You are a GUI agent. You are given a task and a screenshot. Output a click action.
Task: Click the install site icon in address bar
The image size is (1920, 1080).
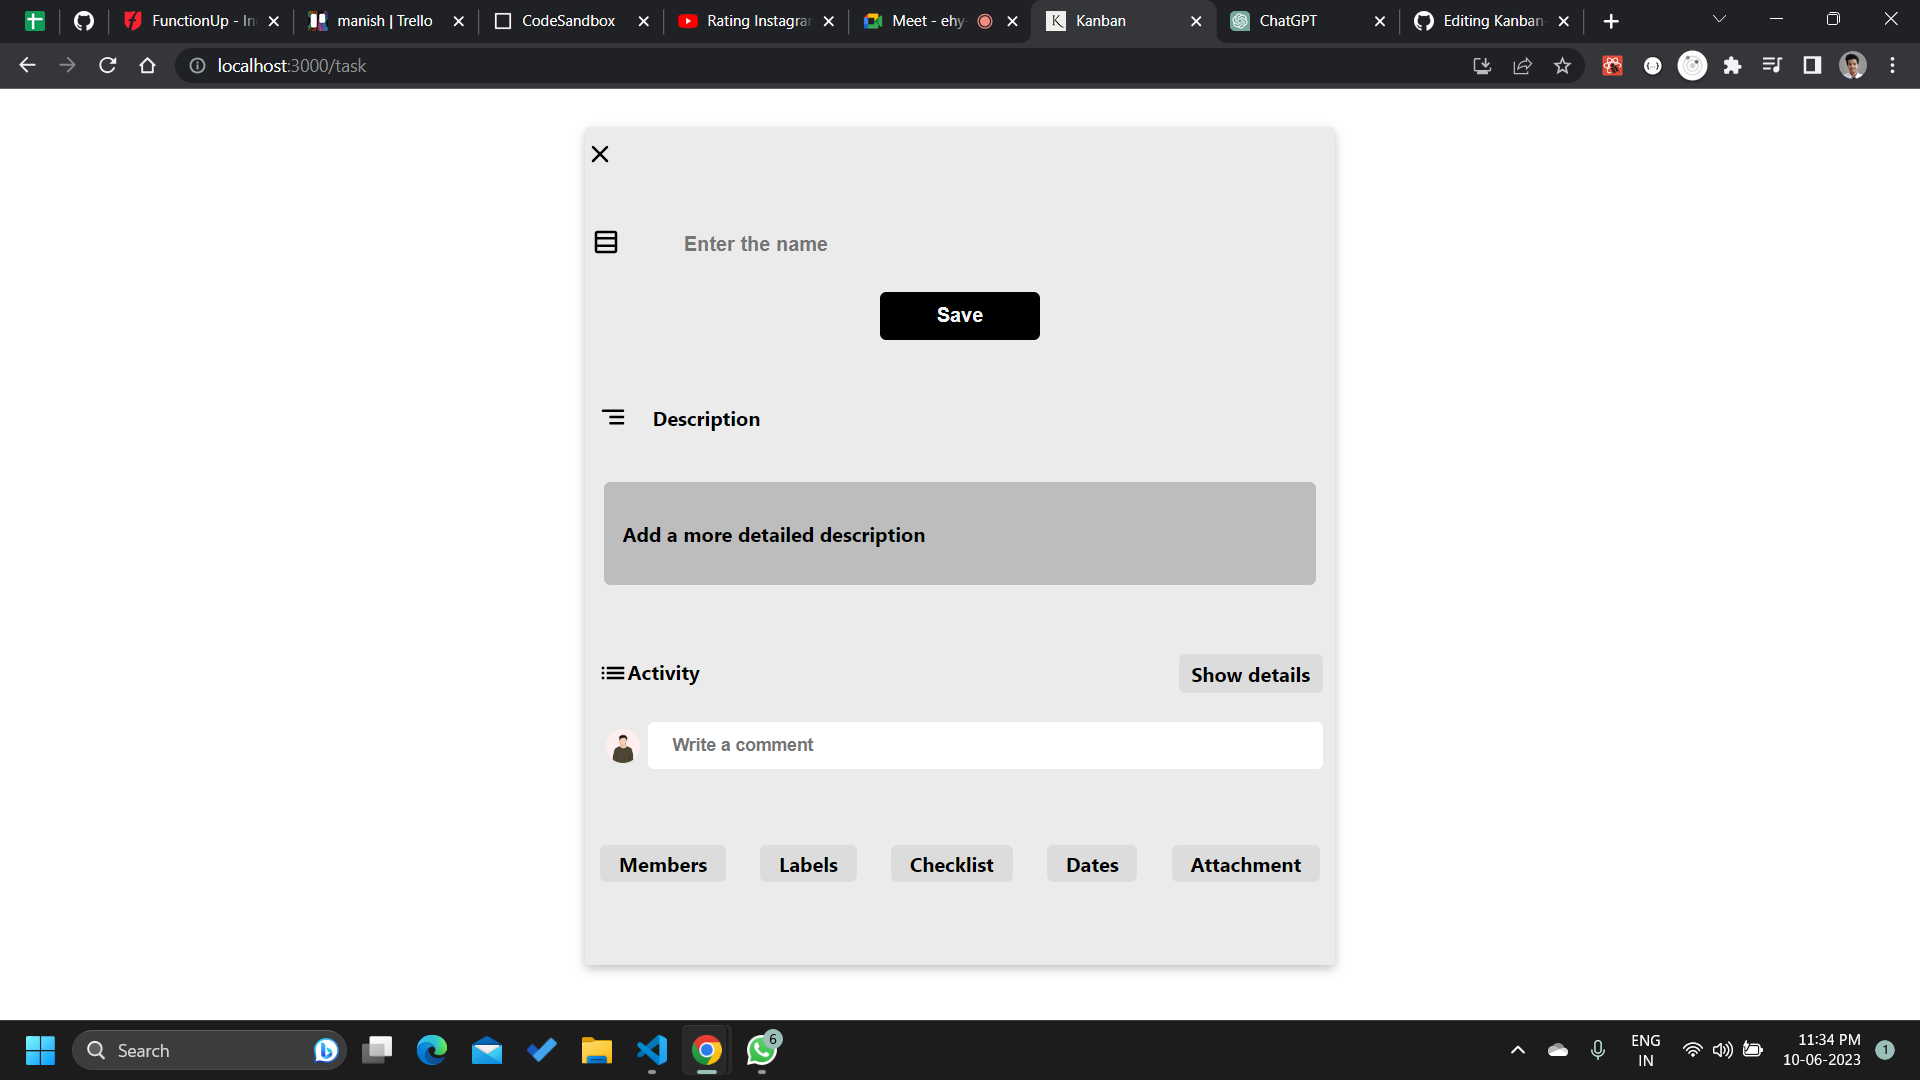(1482, 65)
